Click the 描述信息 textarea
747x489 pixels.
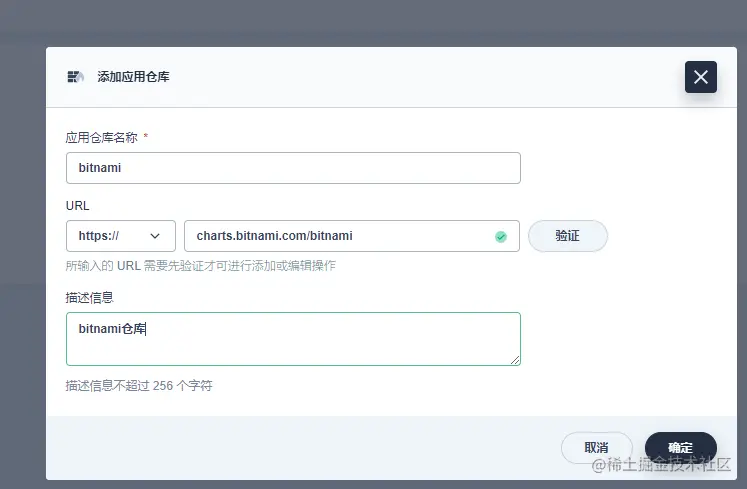pos(293,339)
